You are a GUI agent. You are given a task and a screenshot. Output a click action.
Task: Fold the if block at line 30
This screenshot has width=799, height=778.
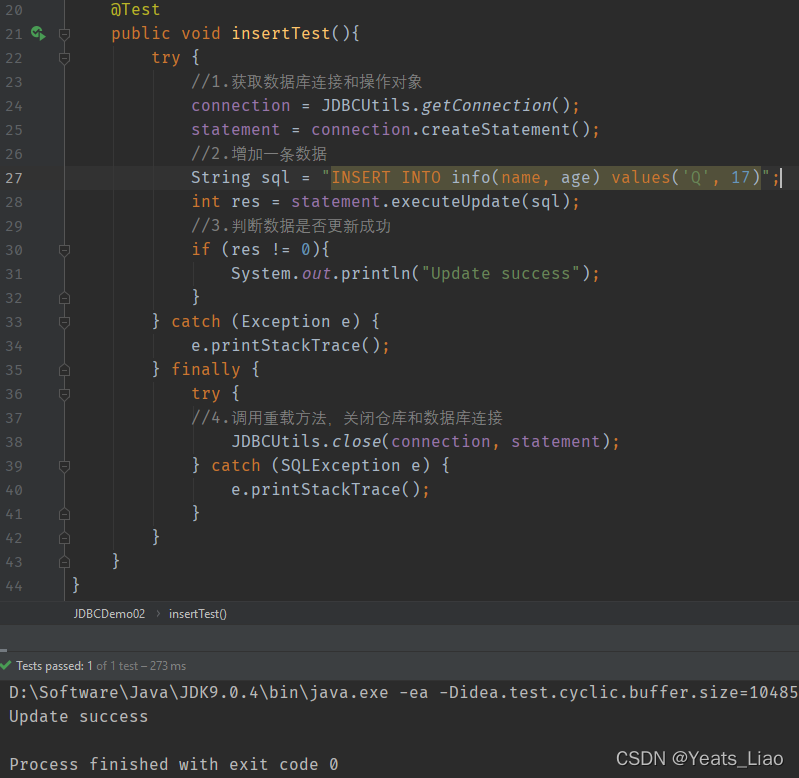click(64, 250)
